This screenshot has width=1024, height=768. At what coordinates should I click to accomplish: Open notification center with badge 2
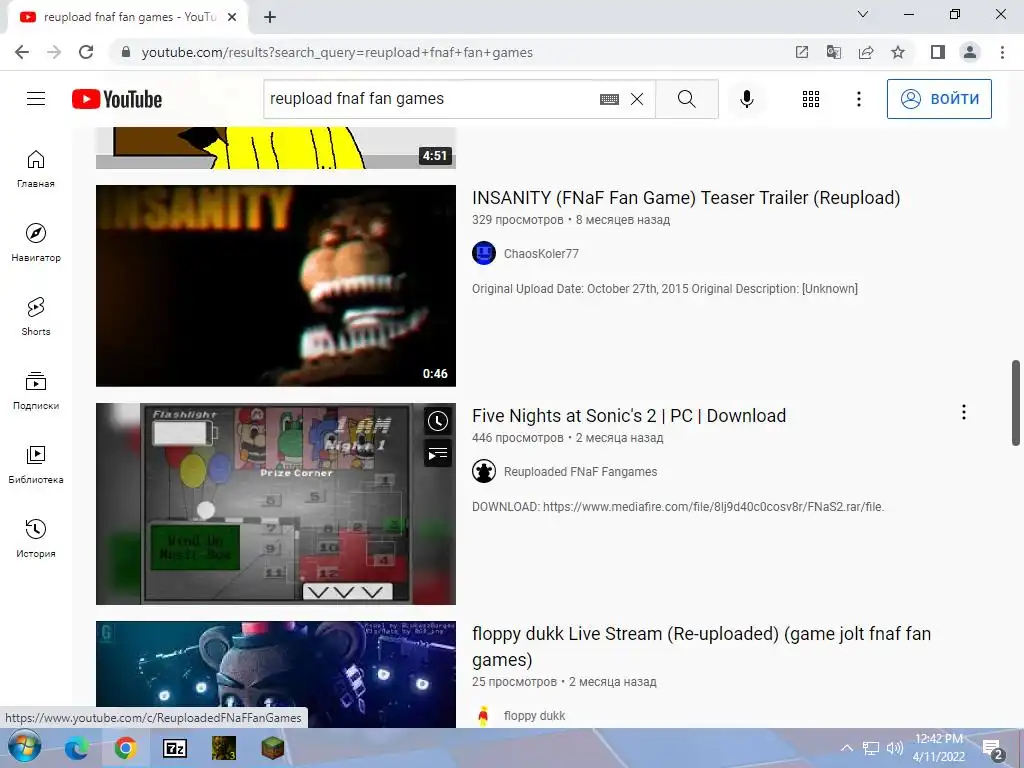(992, 750)
